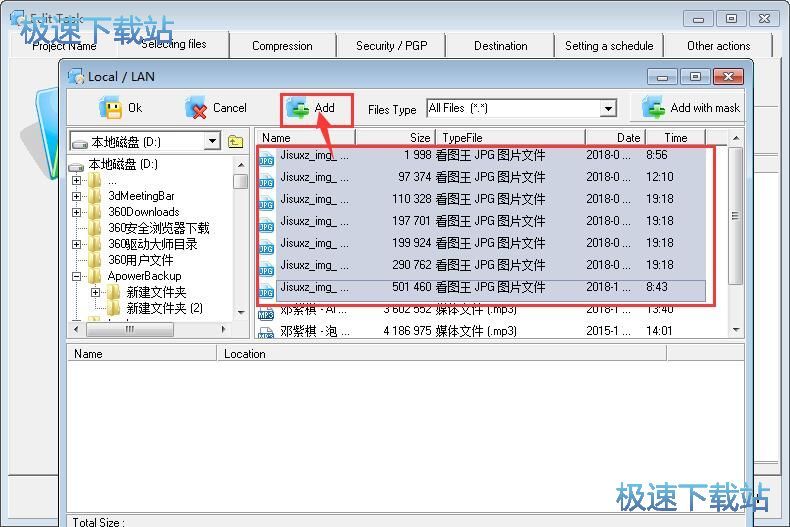Select the JPG file sized 199 924

tap(482, 243)
